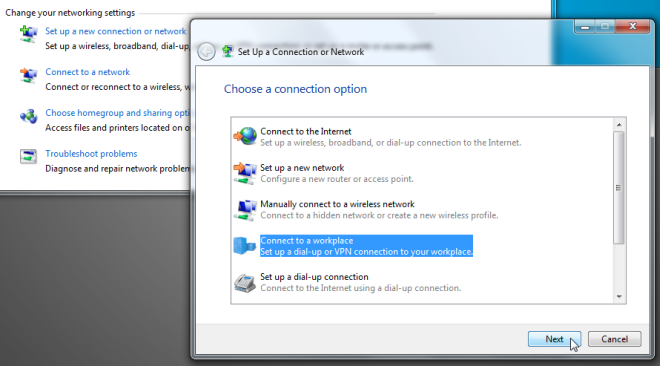Open Set up a new connection or network link

click(116, 31)
